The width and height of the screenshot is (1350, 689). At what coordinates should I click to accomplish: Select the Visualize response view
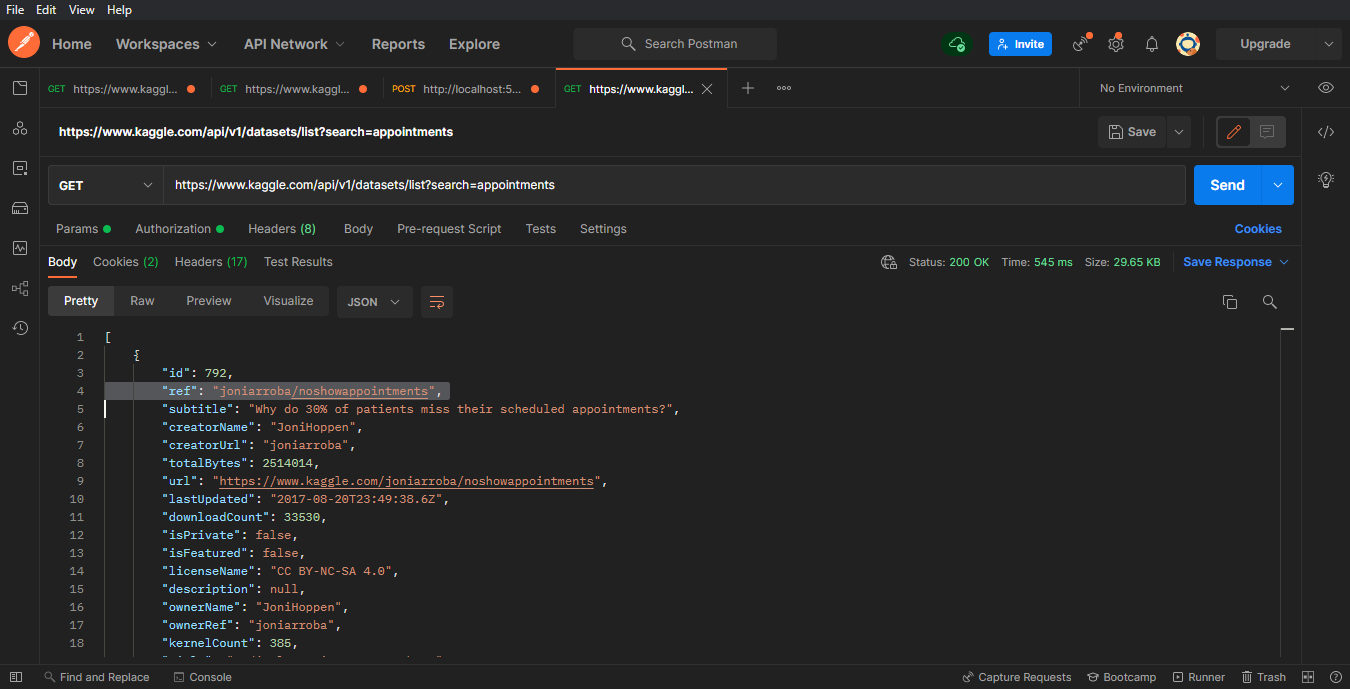(x=288, y=301)
